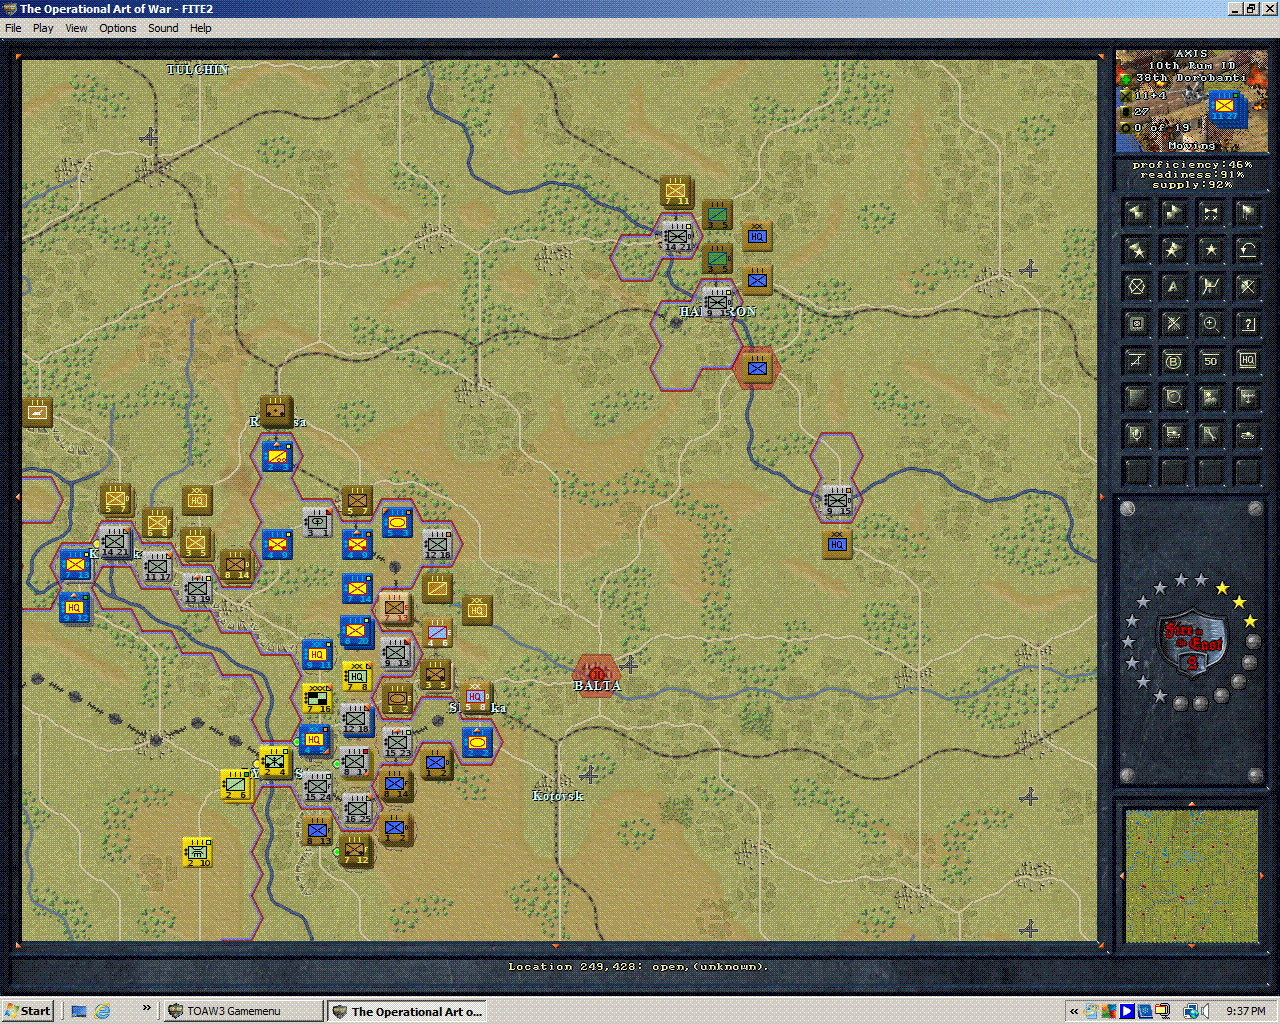Click the question mark help button

click(1247, 324)
